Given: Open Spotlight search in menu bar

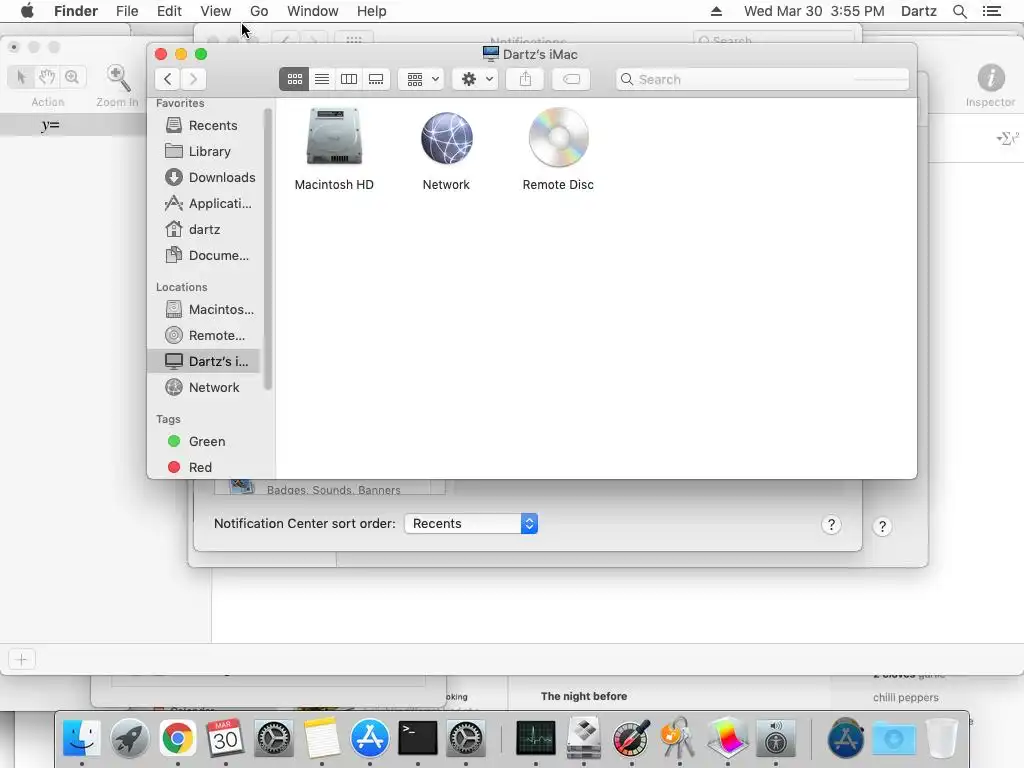Looking at the screenshot, I should click(959, 11).
